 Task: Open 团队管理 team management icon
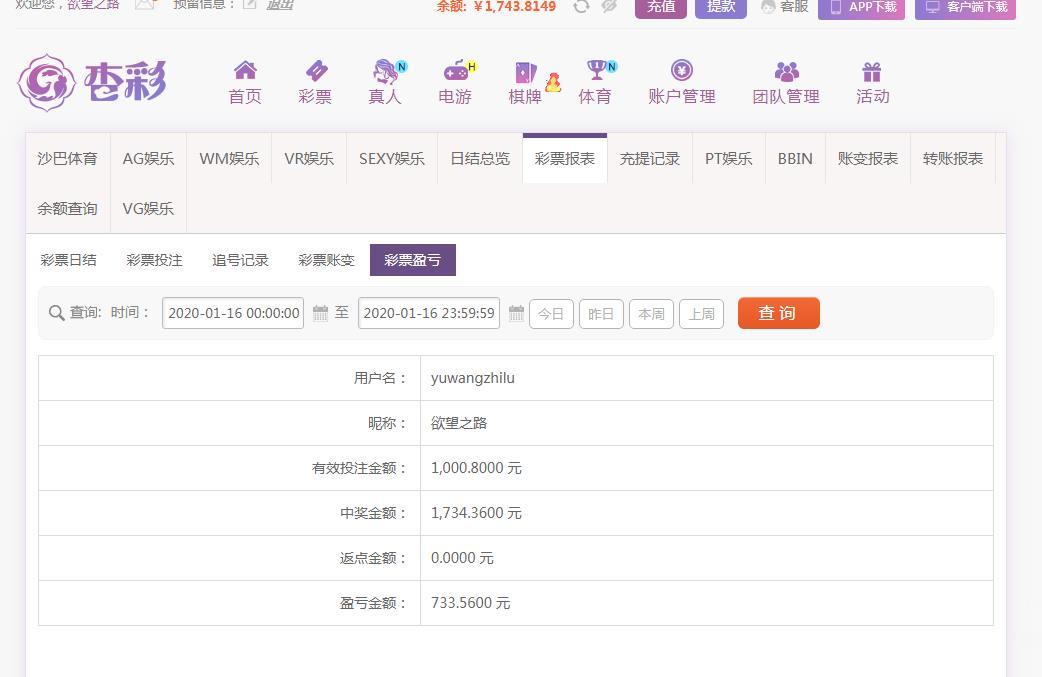coord(786,72)
